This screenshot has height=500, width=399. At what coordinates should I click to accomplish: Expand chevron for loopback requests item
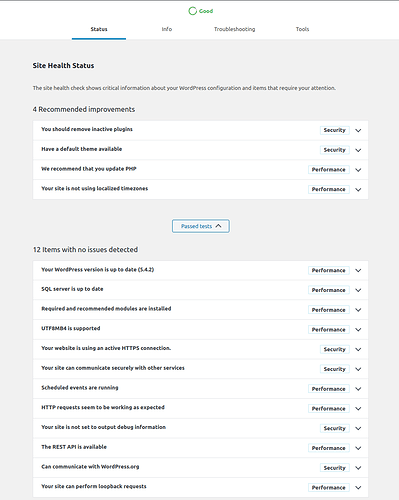358,487
